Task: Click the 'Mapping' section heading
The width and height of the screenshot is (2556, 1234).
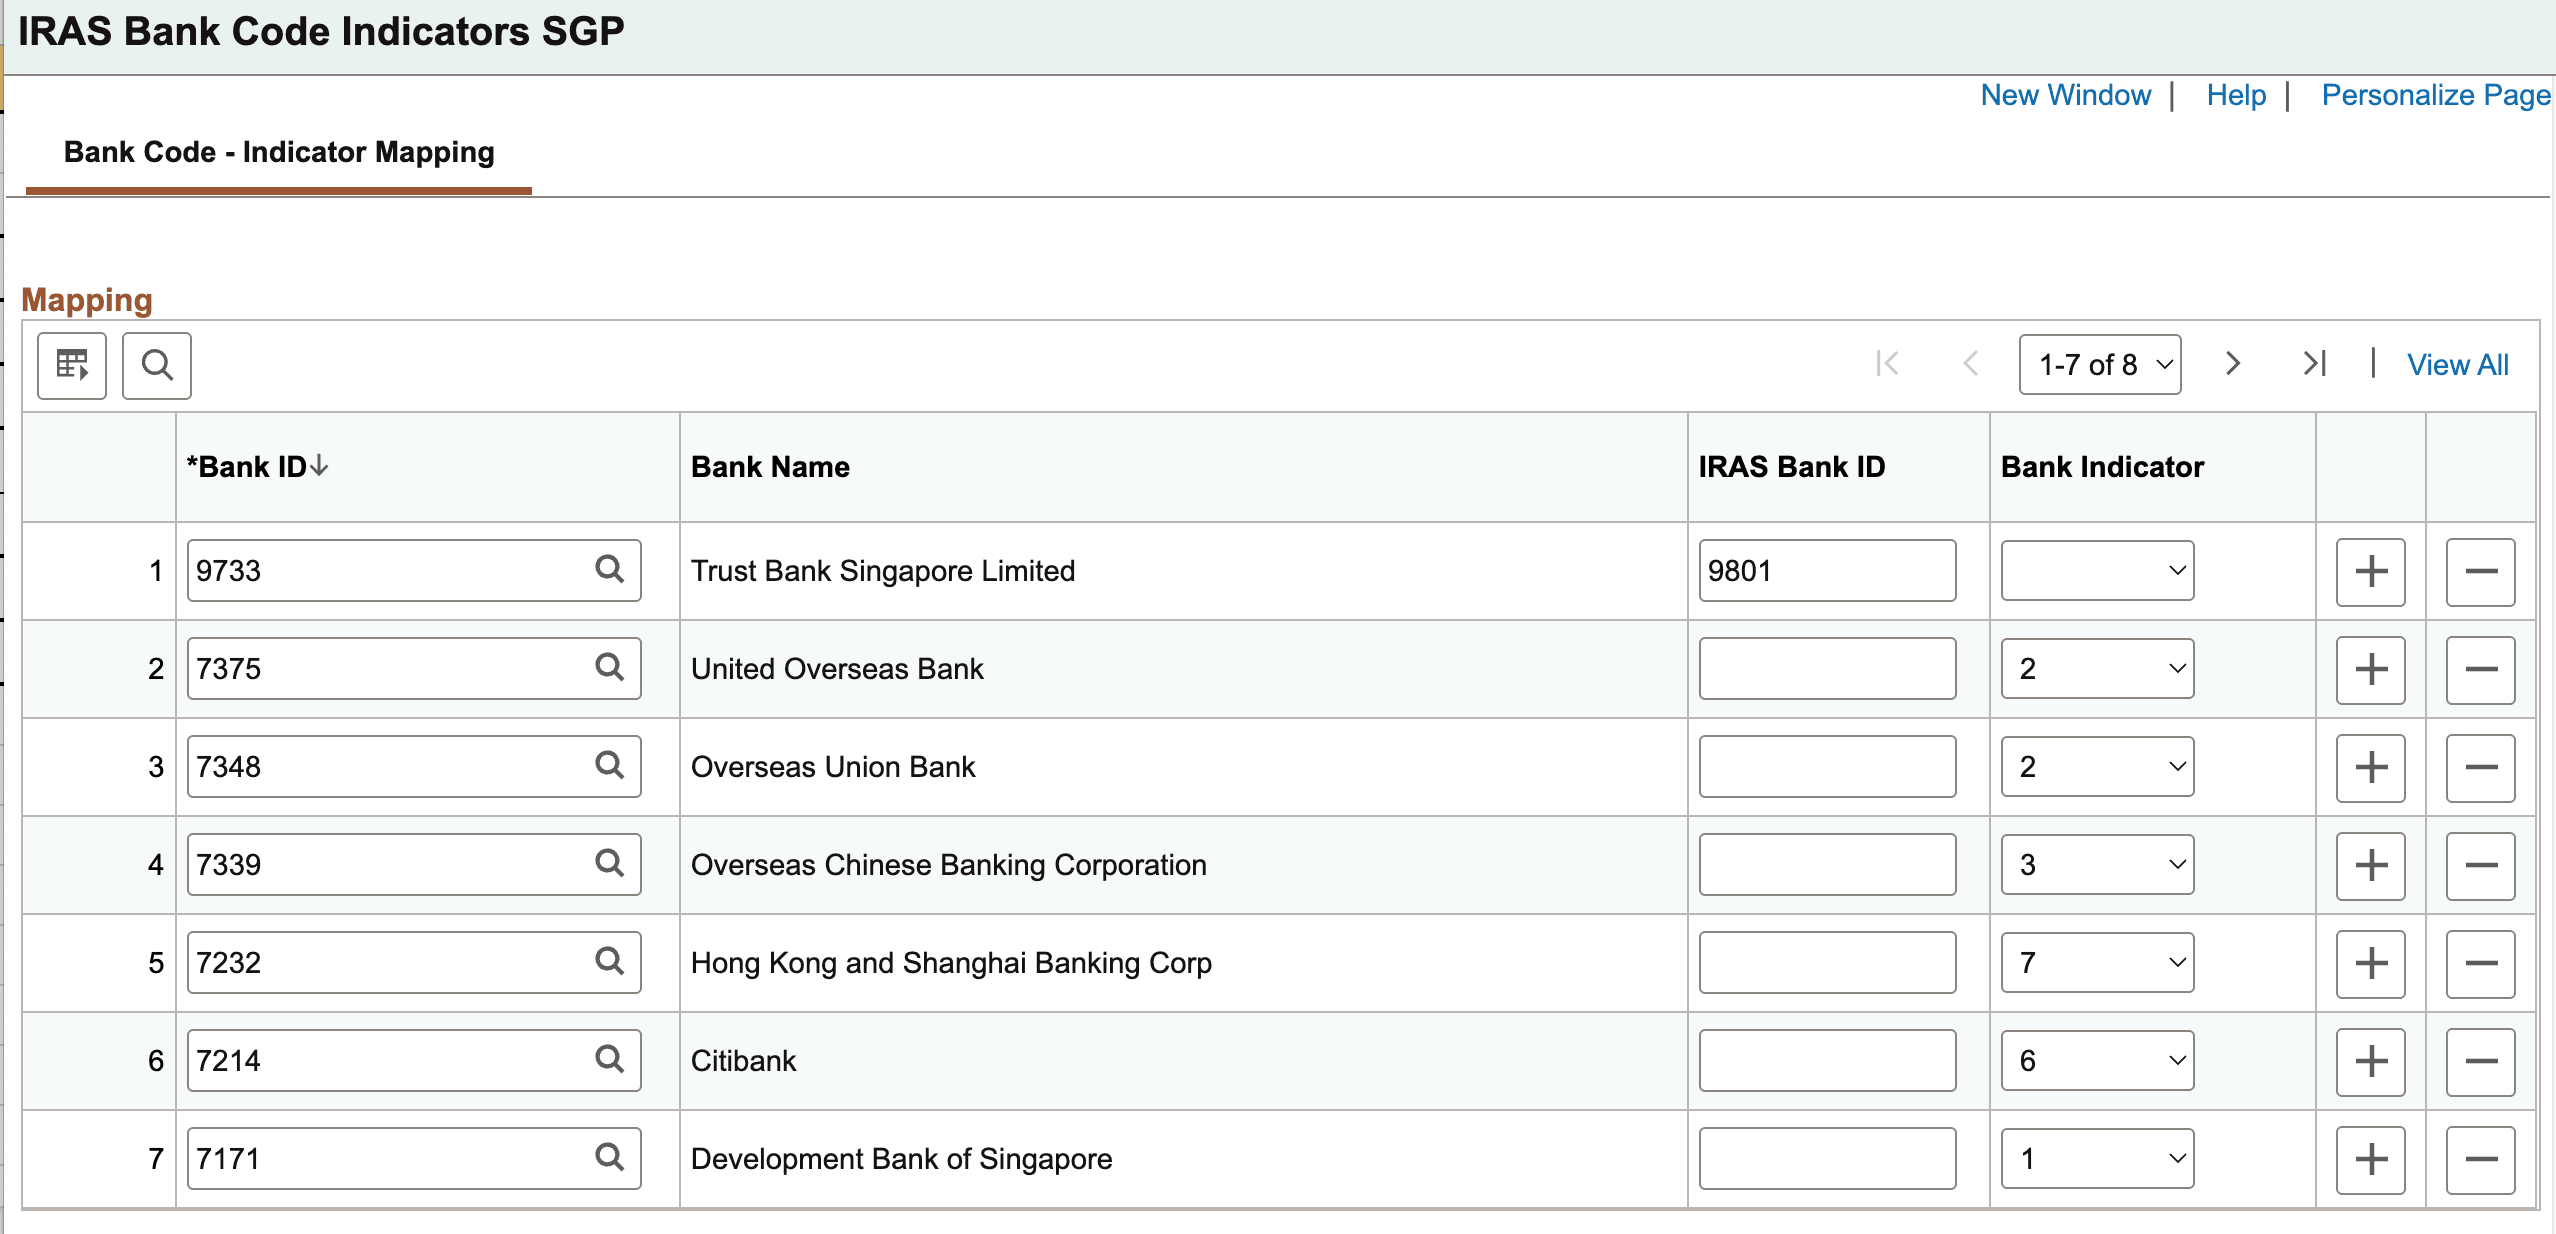Action: coord(87,300)
